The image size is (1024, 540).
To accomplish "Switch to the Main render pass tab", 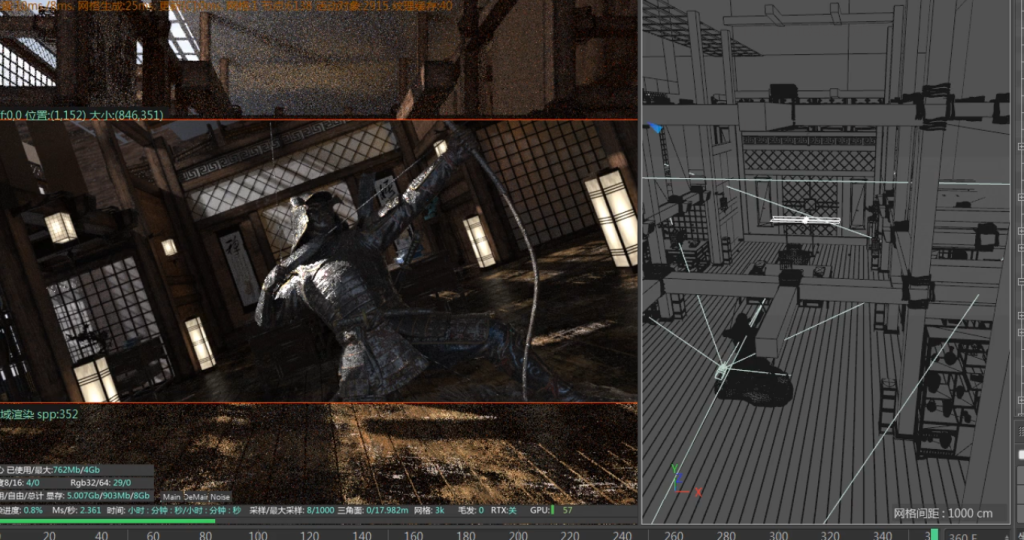I will coord(171,497).
